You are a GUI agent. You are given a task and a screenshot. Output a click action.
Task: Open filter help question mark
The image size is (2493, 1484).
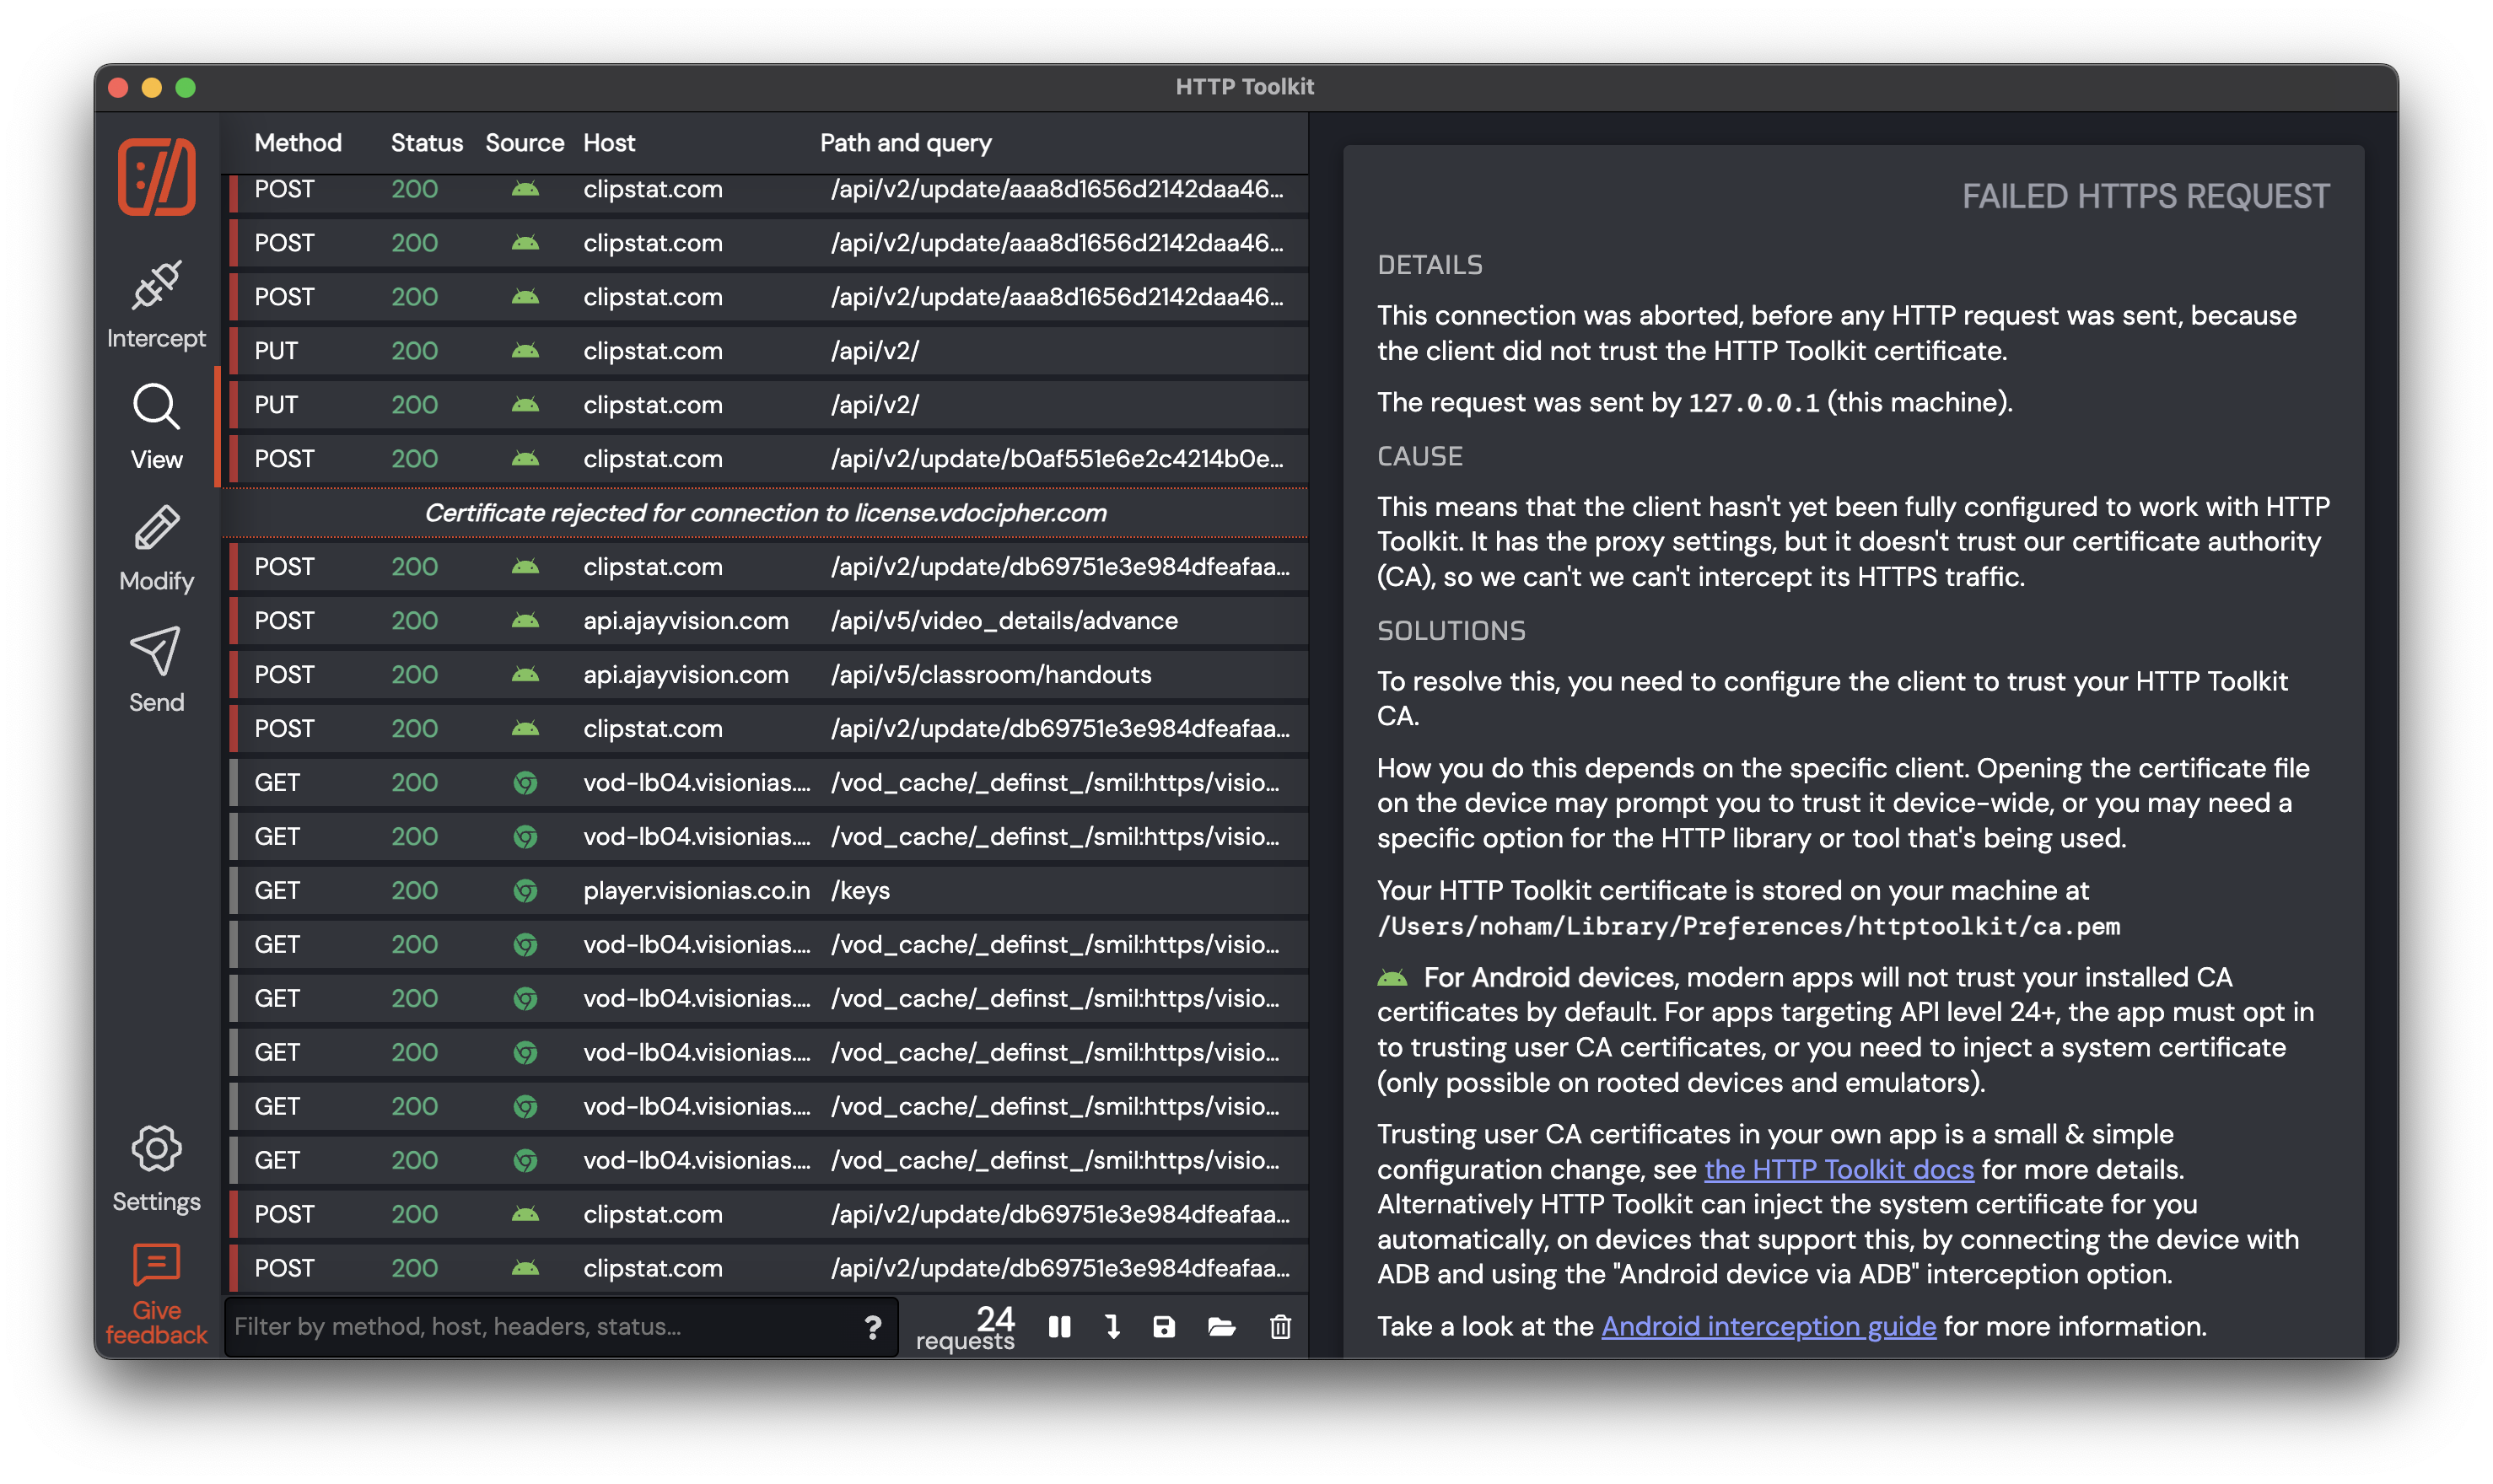click(872, 1327)
